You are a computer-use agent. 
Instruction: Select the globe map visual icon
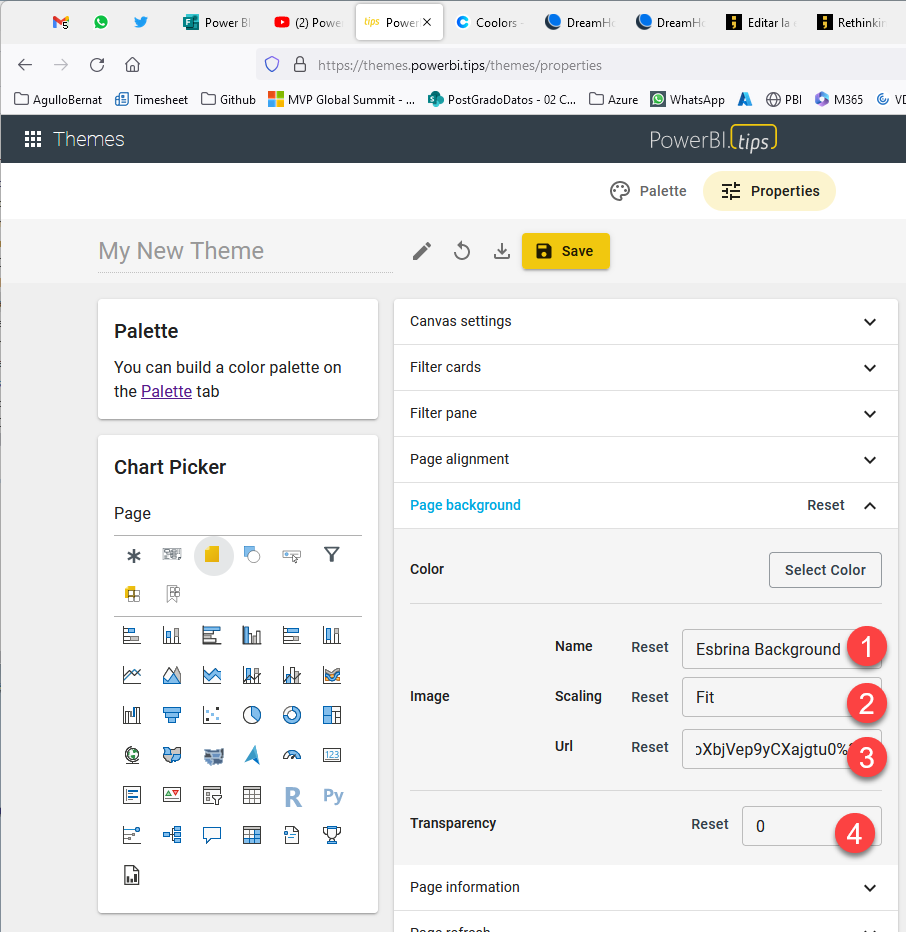click(131, 755)
